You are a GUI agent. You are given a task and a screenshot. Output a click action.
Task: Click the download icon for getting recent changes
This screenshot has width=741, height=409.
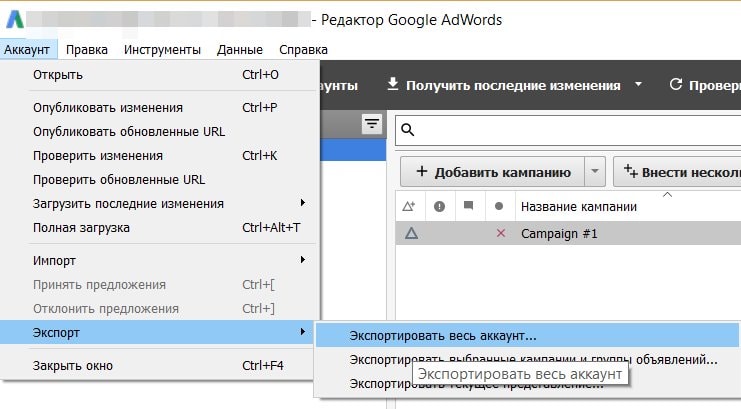coord(393,85)
